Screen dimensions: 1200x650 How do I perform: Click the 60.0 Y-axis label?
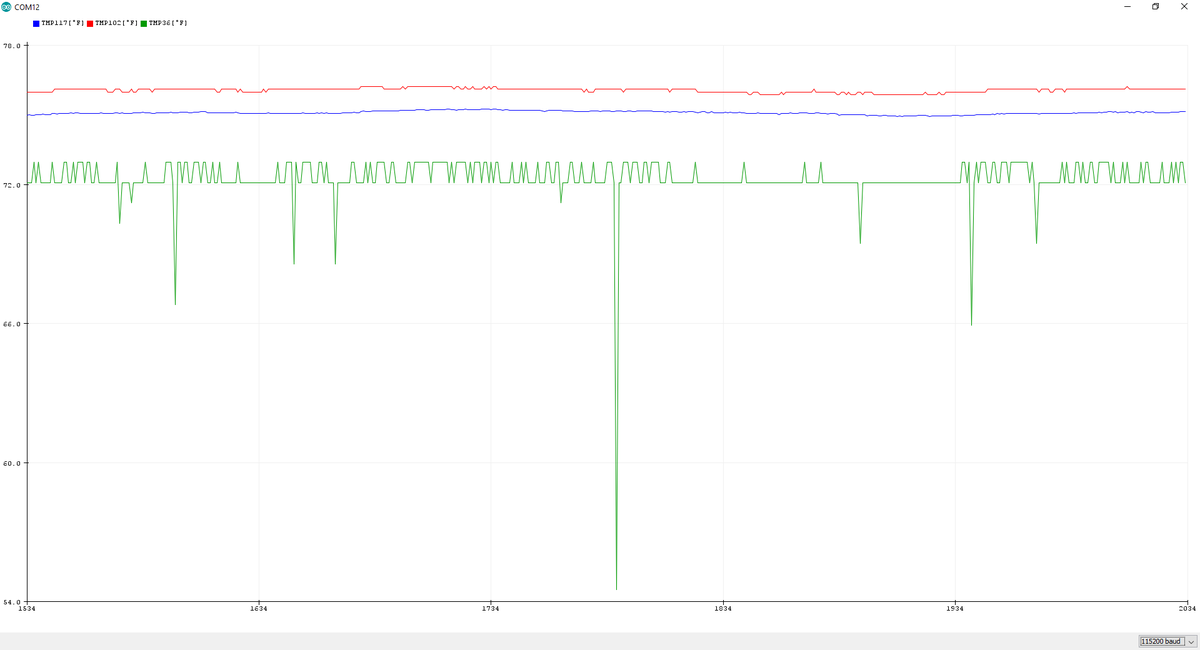coord(12,463)
